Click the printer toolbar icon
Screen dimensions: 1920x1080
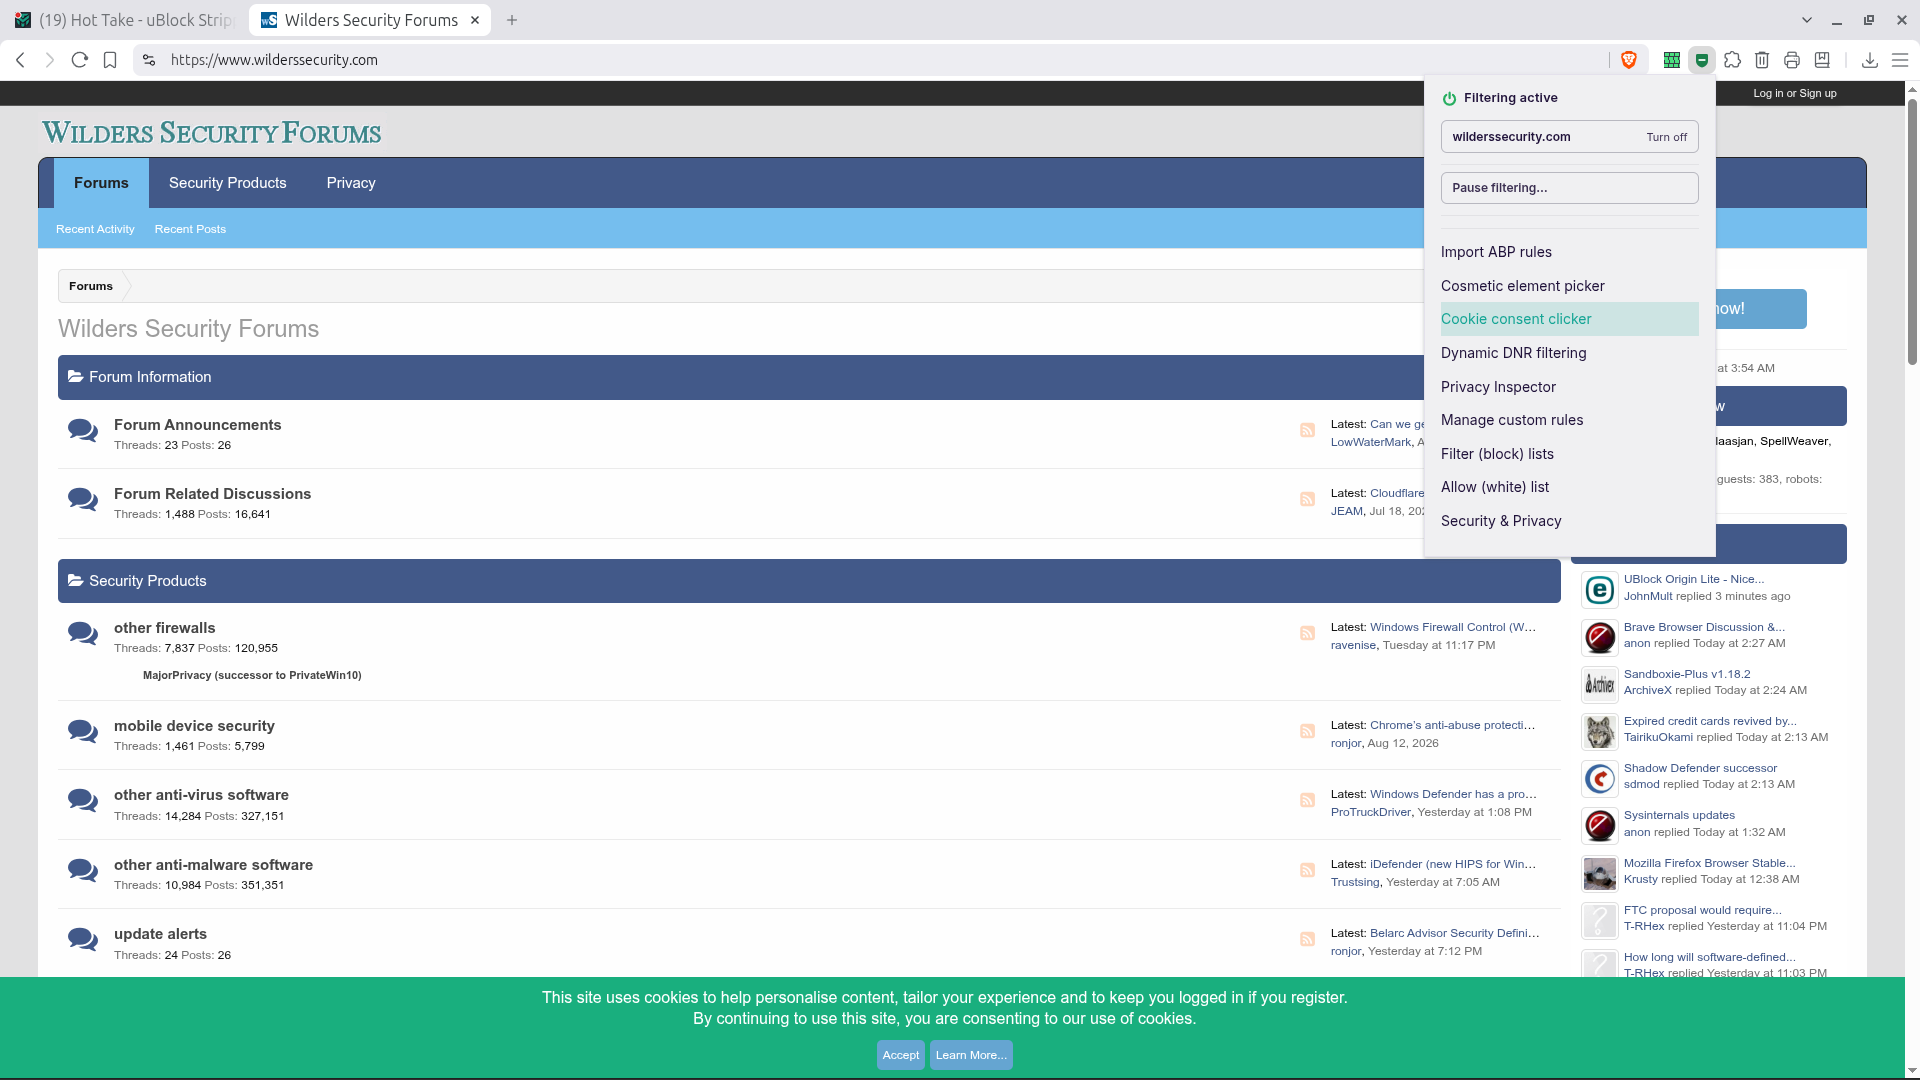[1792, 60]
